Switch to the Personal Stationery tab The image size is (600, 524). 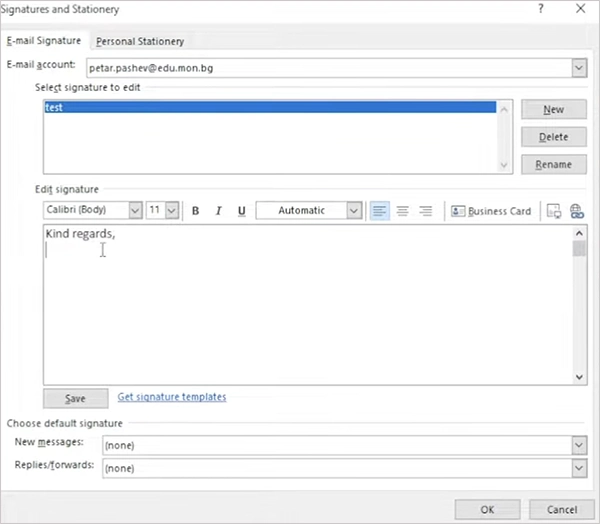[140, 41]
